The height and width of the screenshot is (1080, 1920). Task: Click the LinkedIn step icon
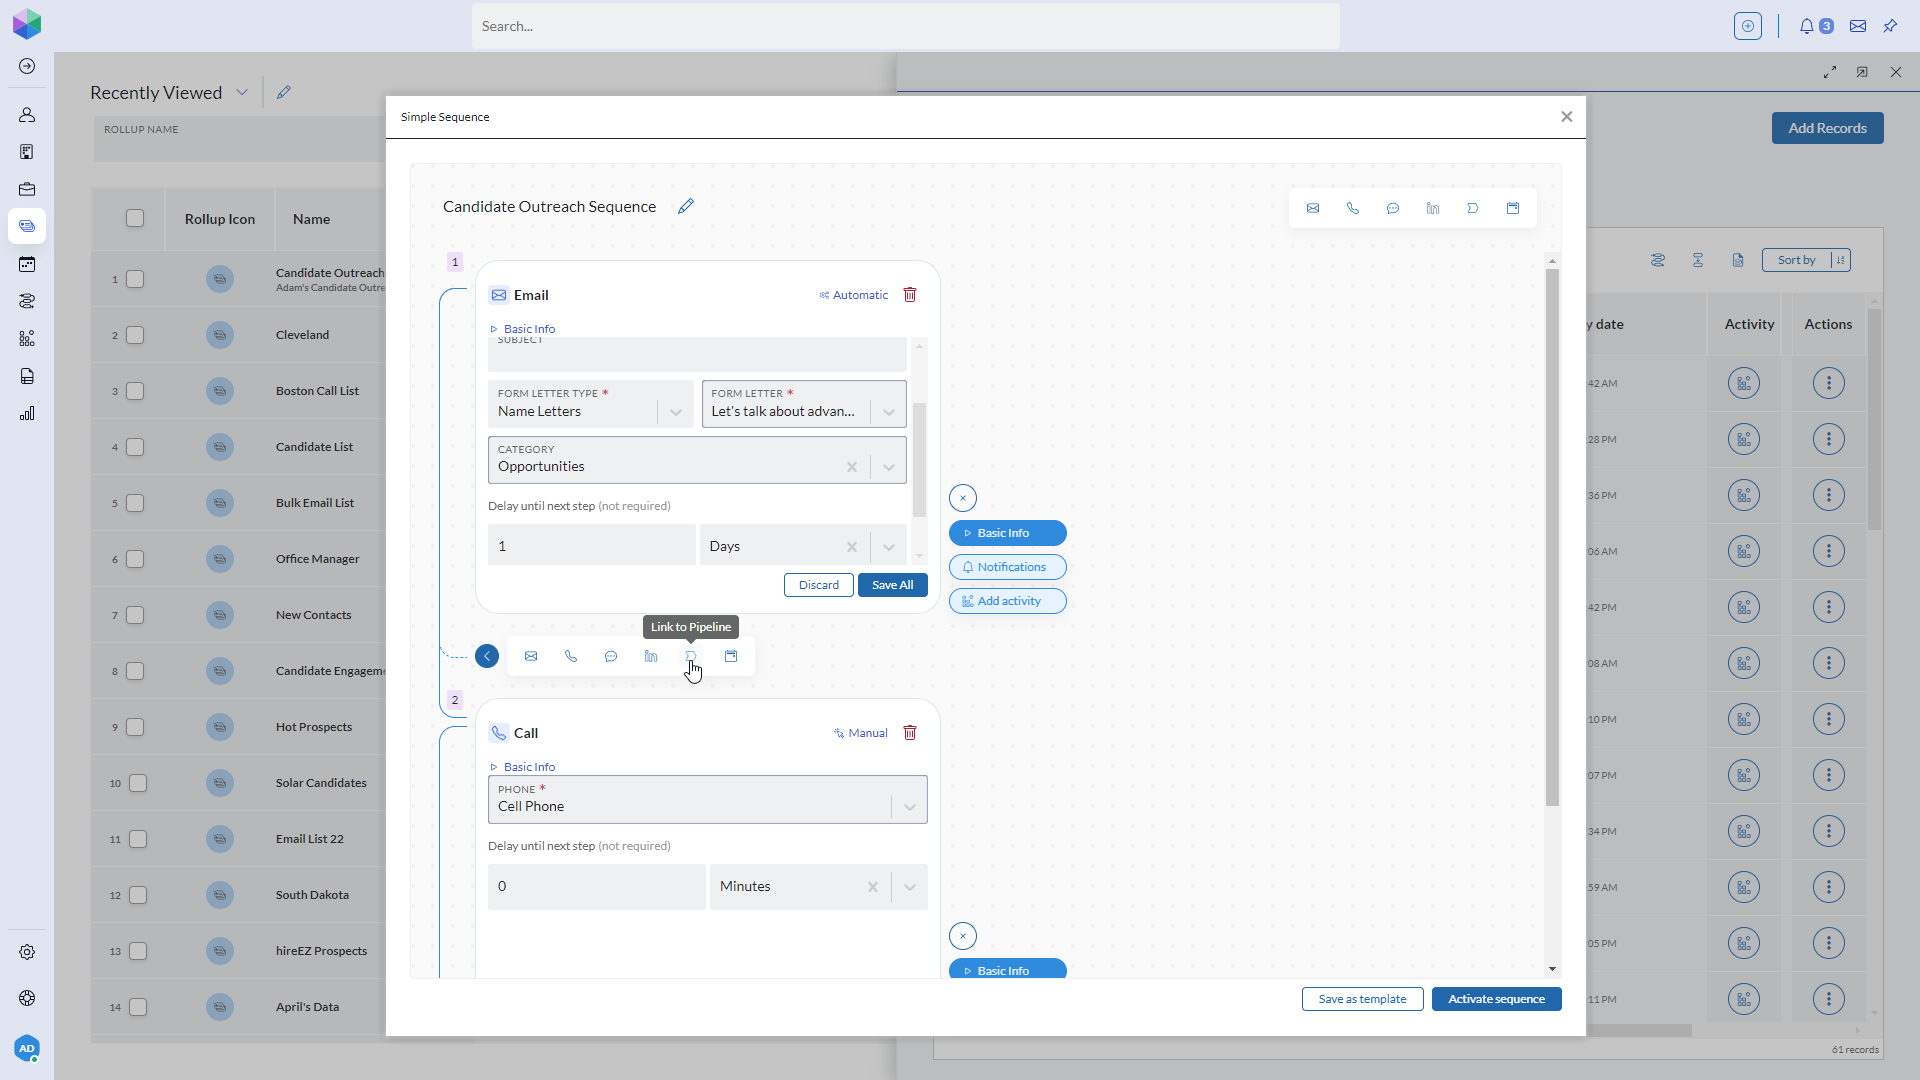tap(651, 656)
